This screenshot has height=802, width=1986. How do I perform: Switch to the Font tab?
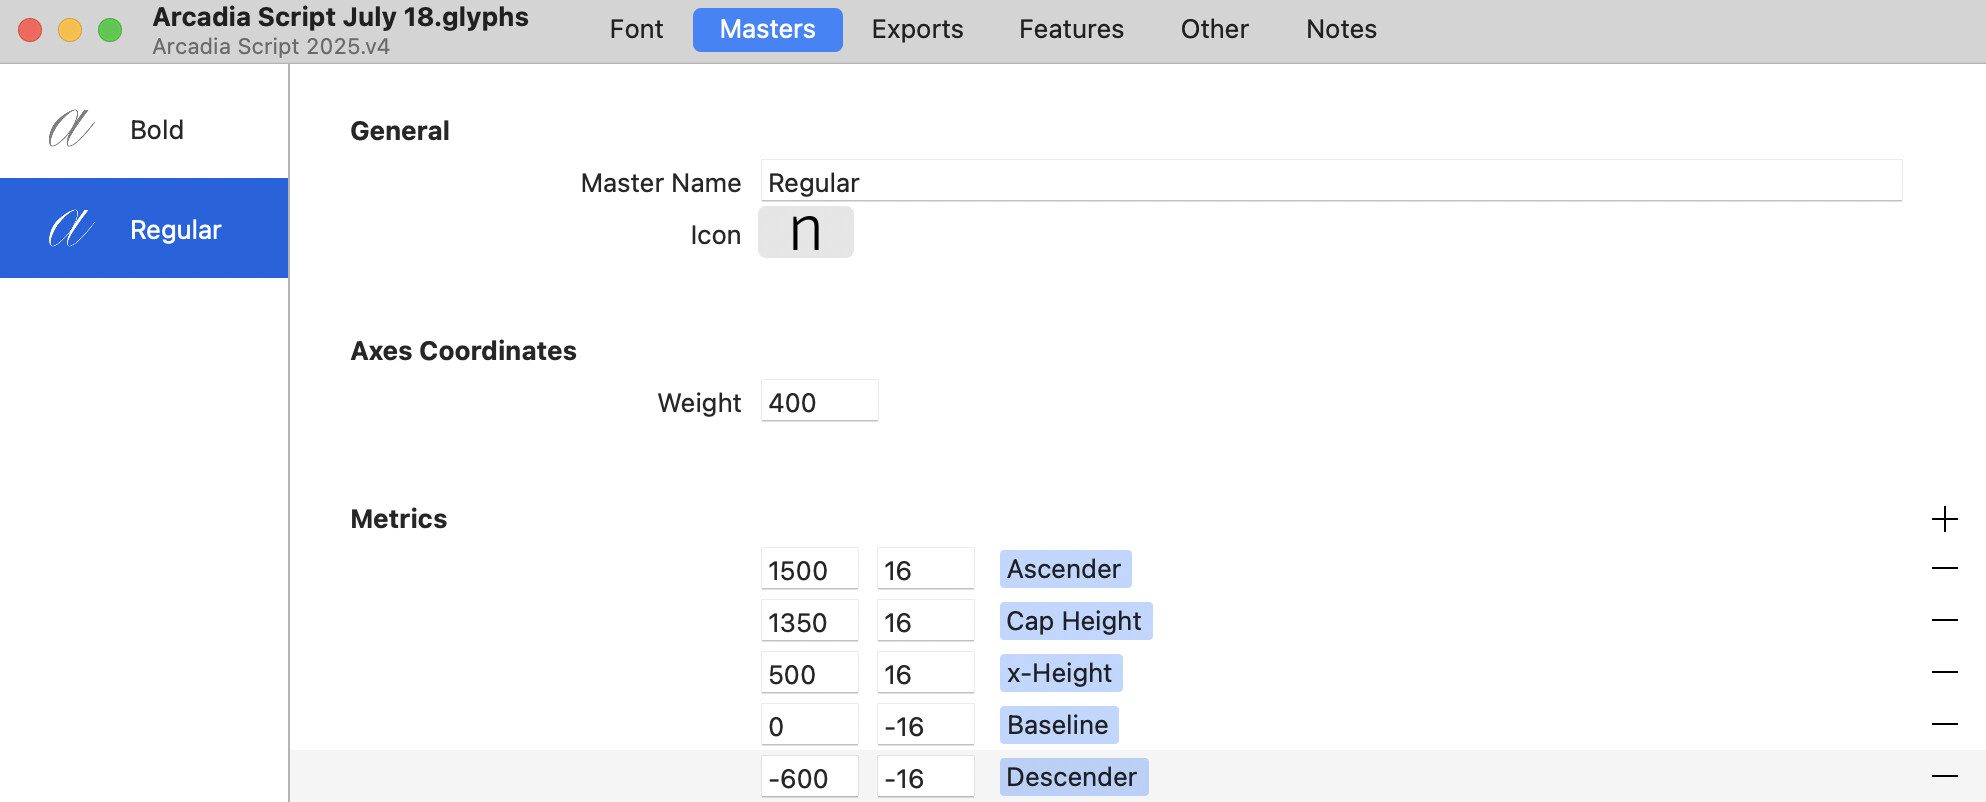(x=636, y=29)
